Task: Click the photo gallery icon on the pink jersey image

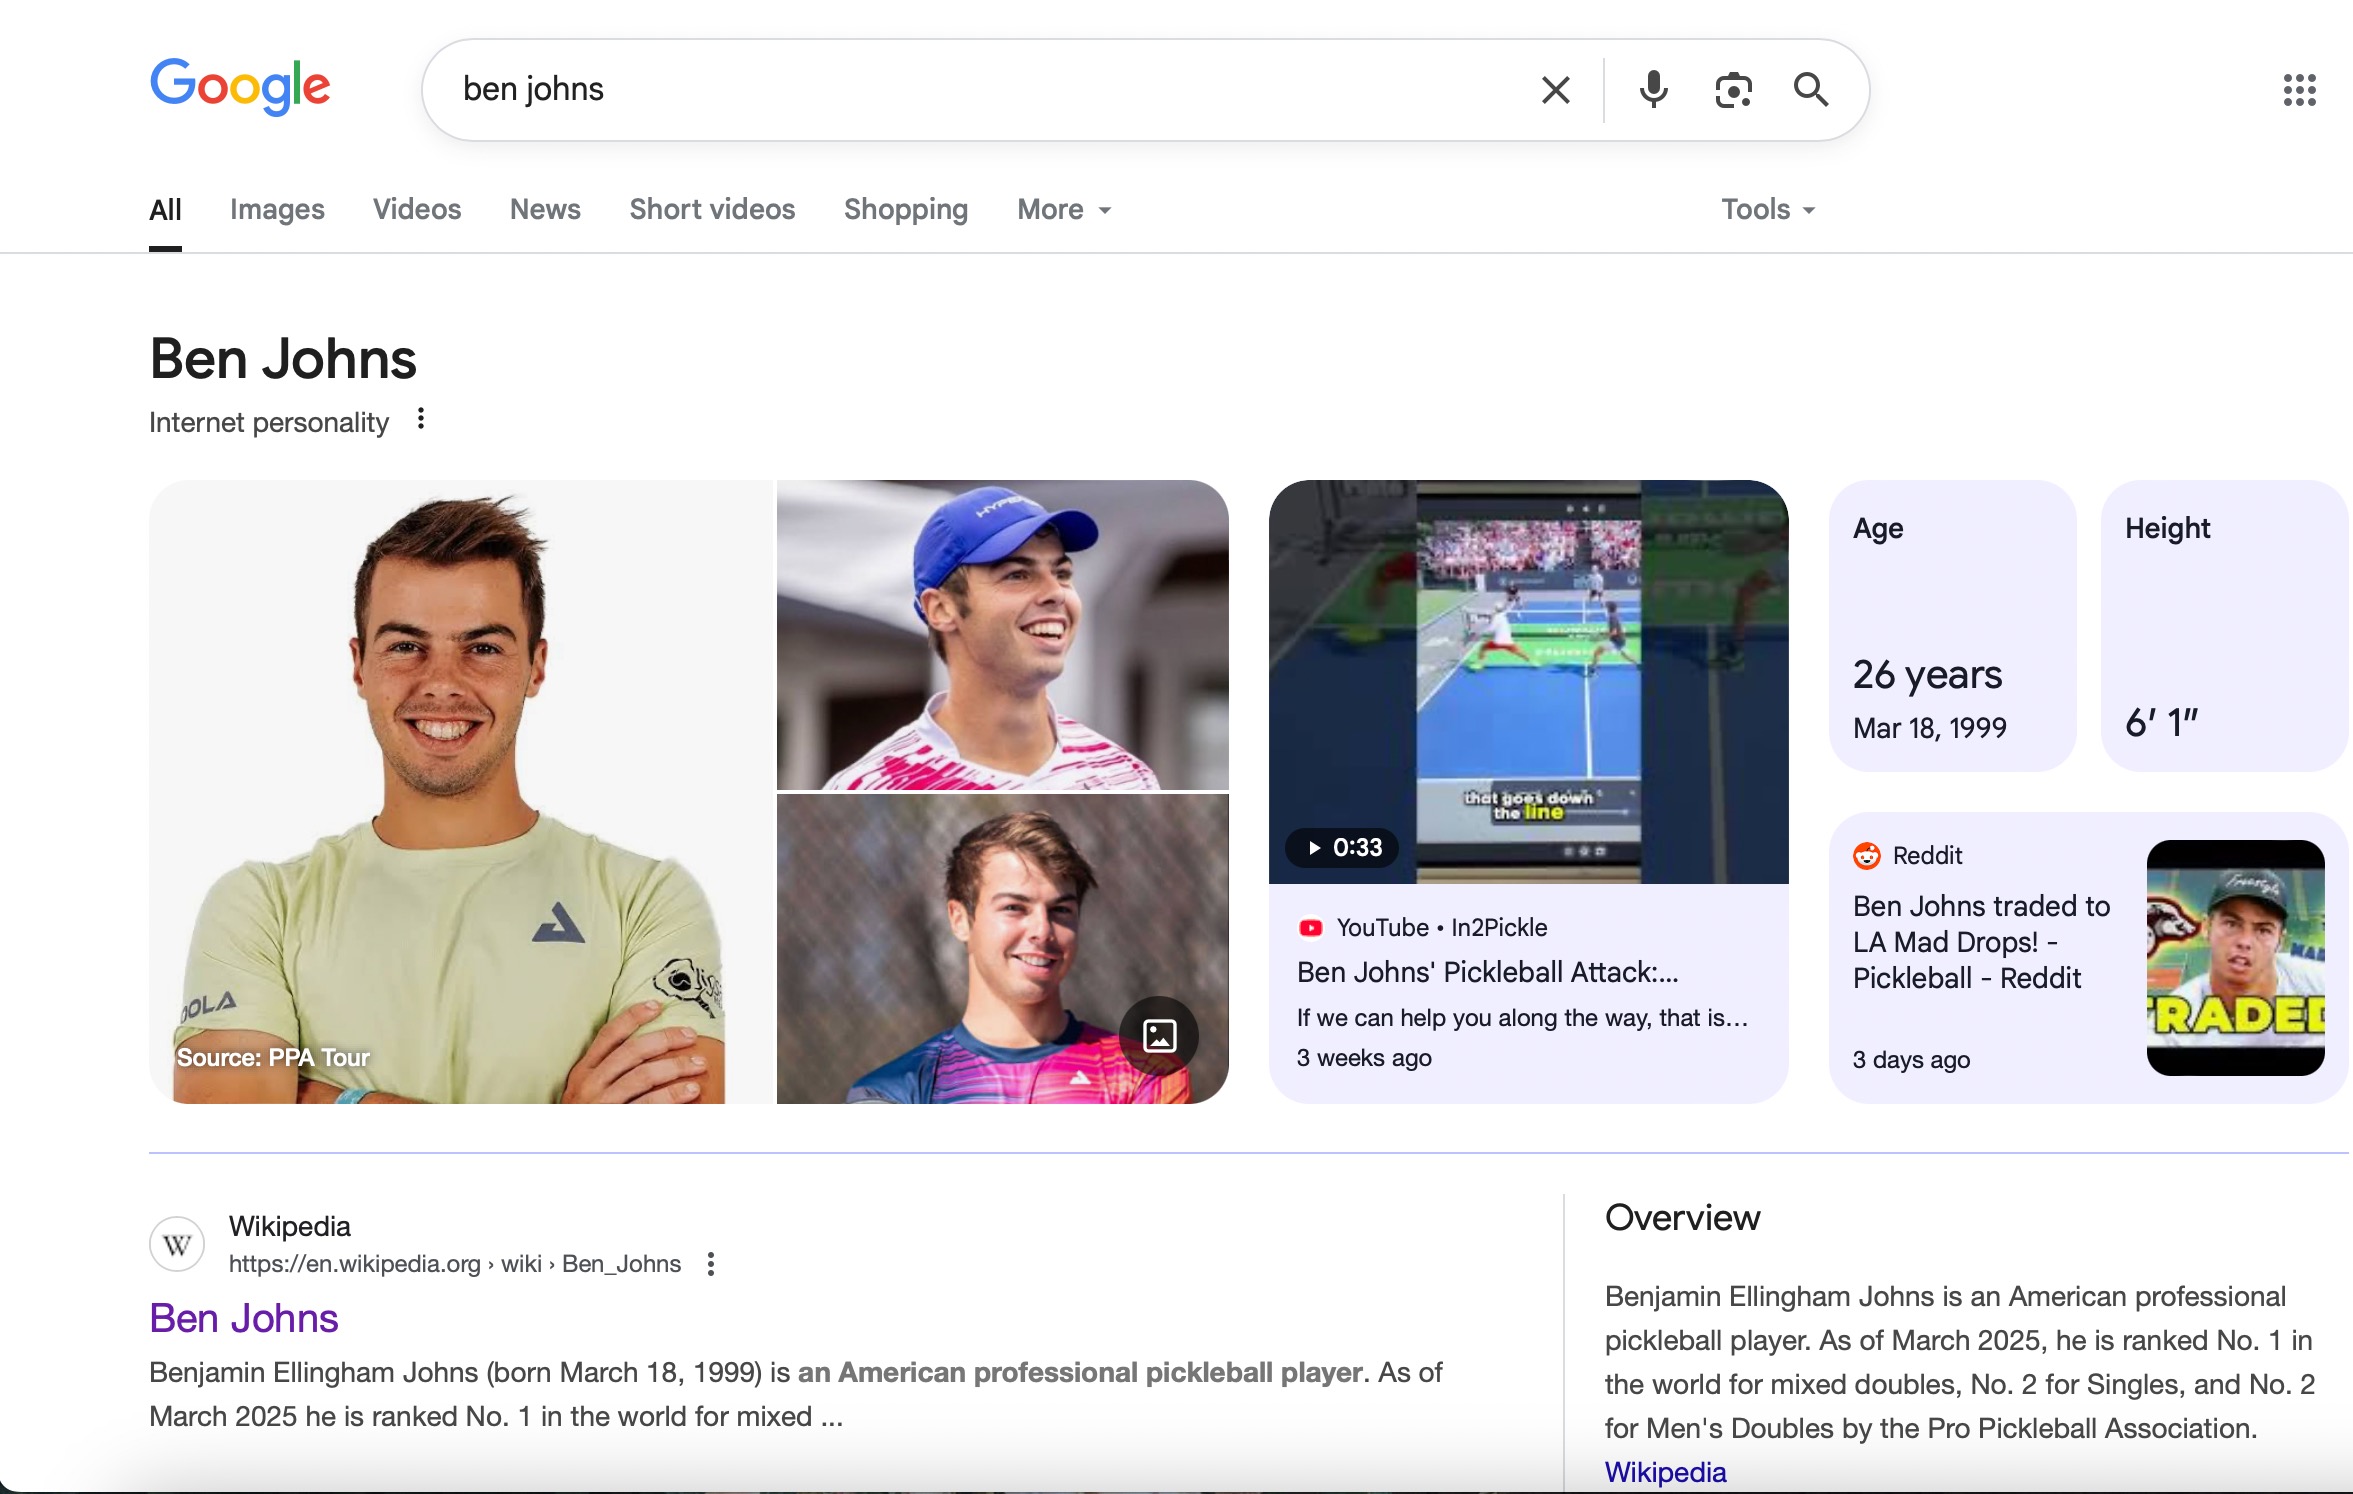Action: [x=1159, y=1037]
